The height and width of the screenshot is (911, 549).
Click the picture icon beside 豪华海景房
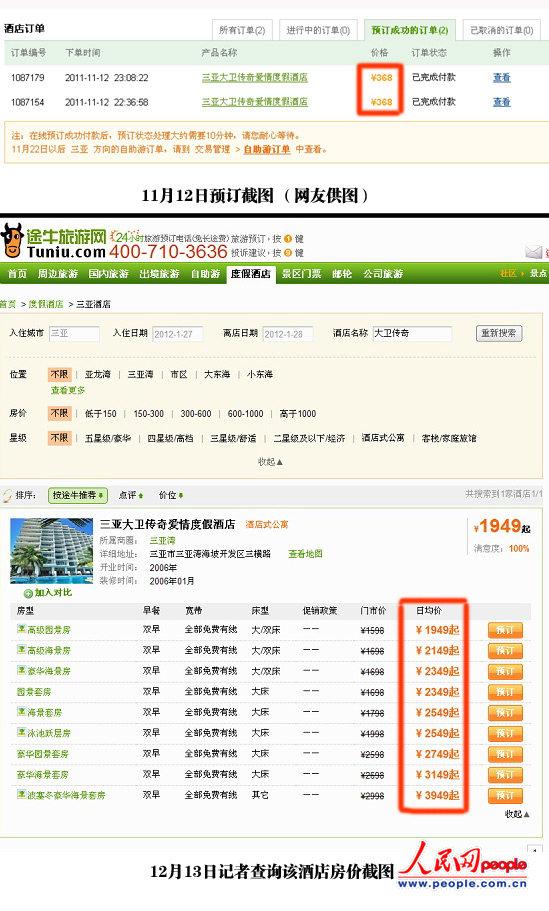point(21,670)
